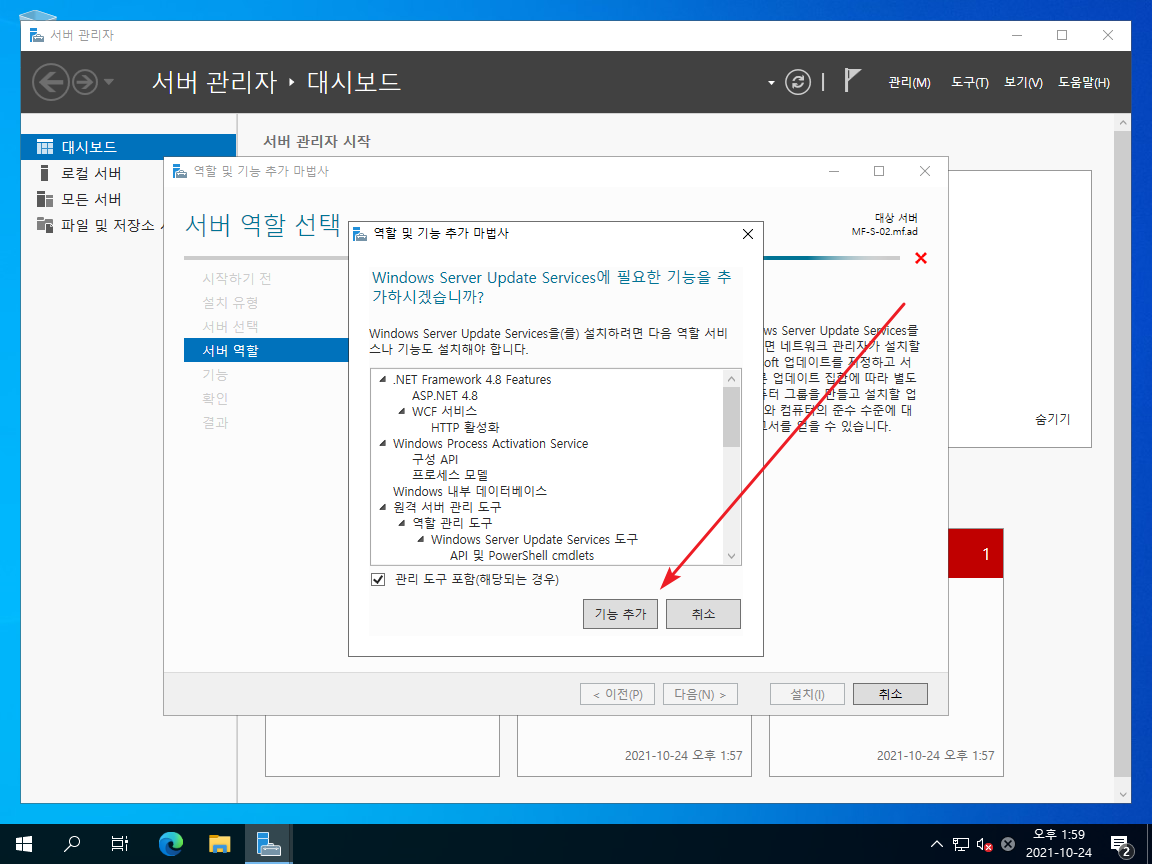Click the Windows Start button

24,844
